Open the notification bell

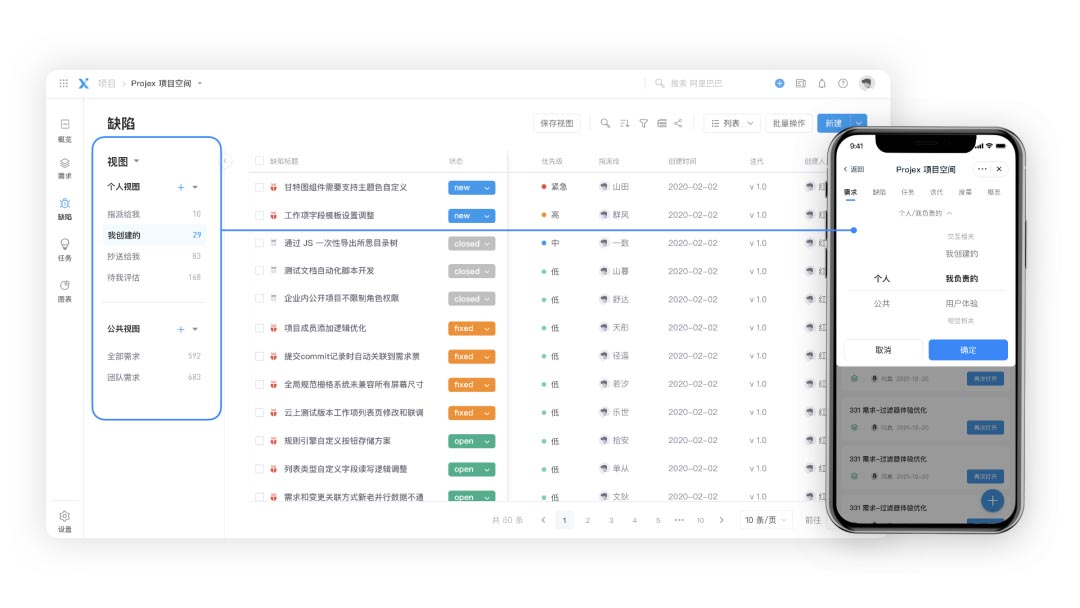click(x=822, y=83)
